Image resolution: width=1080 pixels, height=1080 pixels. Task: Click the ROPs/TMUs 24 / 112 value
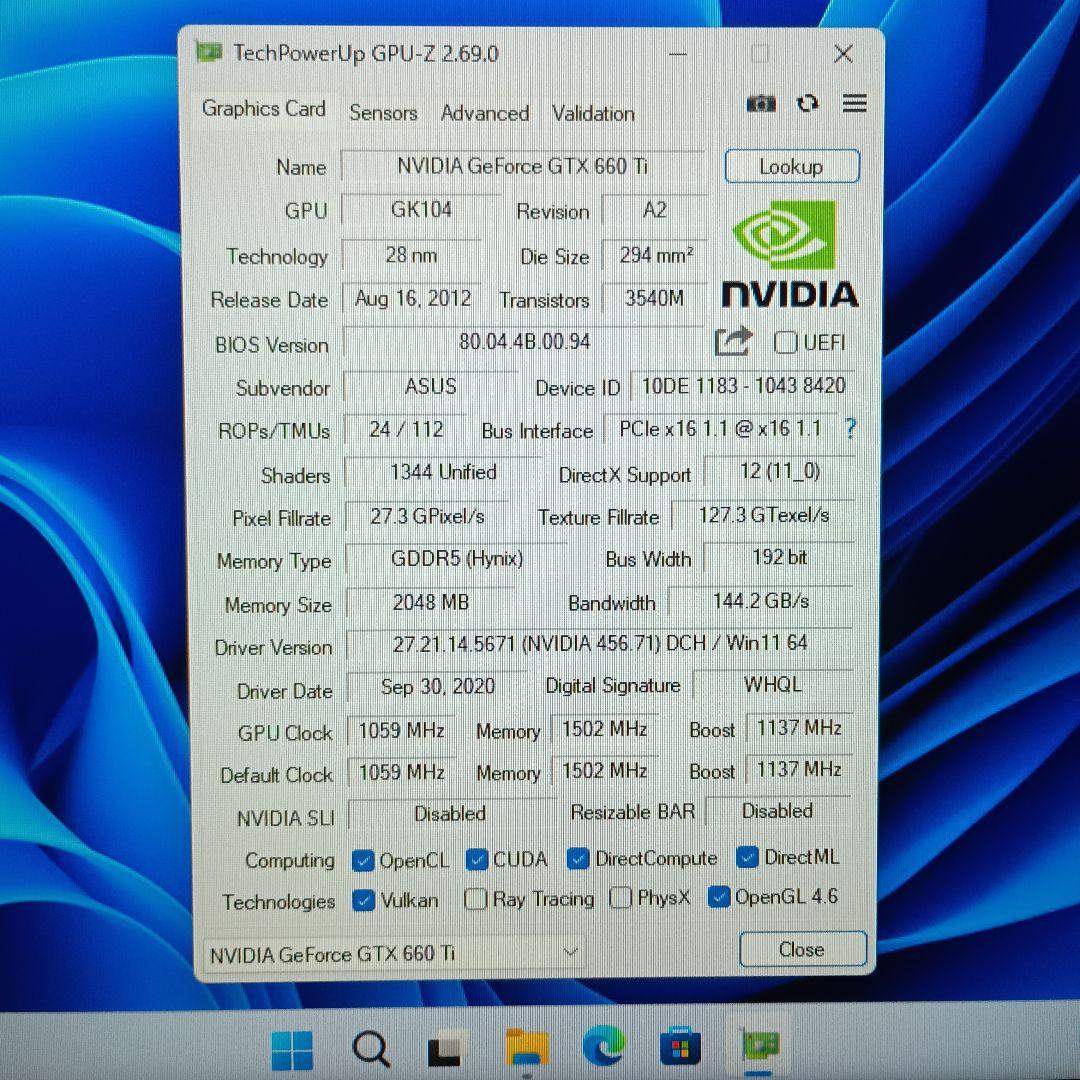point(406,429)
